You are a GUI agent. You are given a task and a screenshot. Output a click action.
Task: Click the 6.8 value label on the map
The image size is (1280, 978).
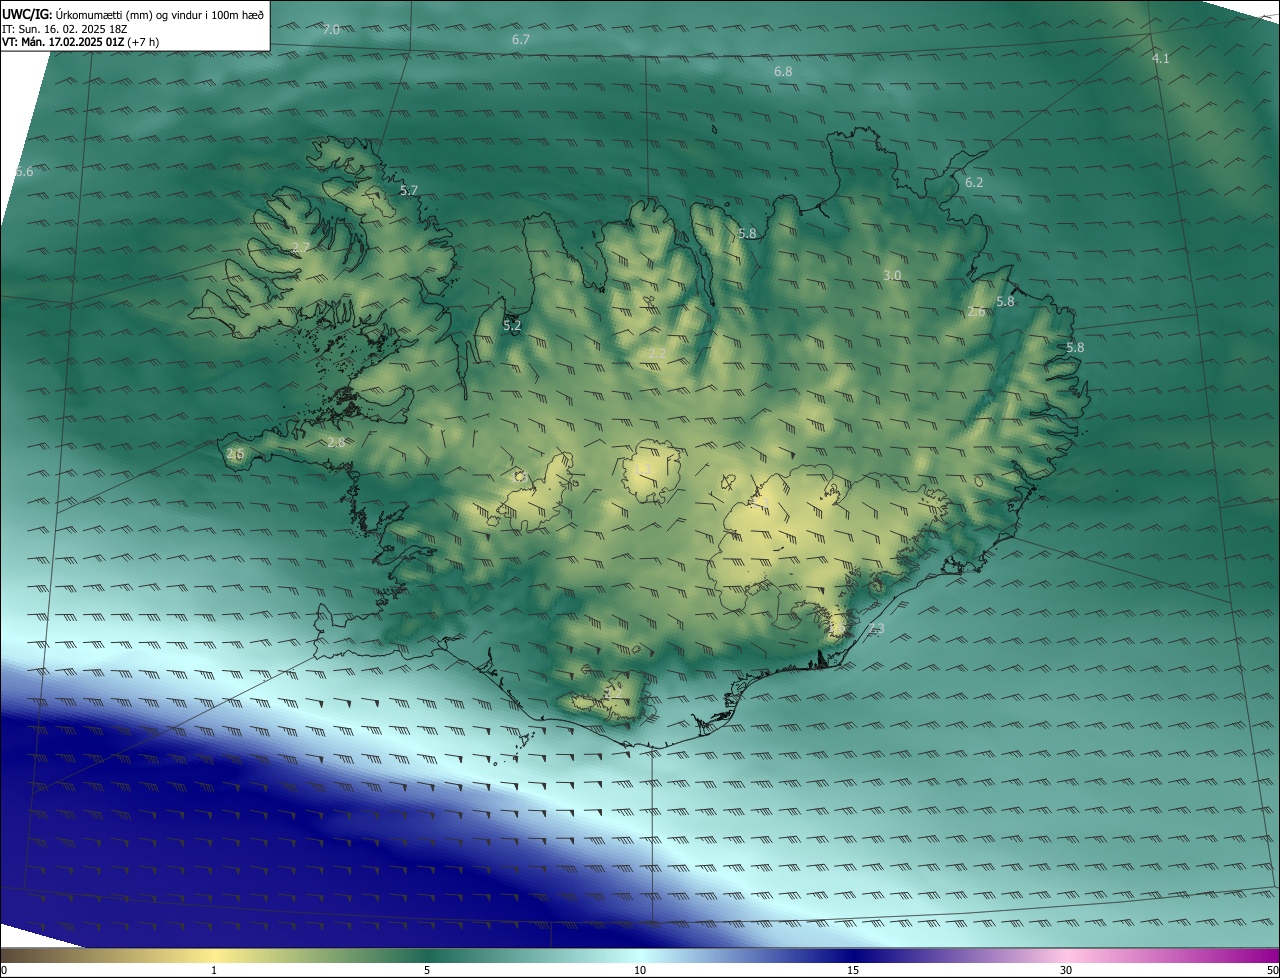[783, 72]
